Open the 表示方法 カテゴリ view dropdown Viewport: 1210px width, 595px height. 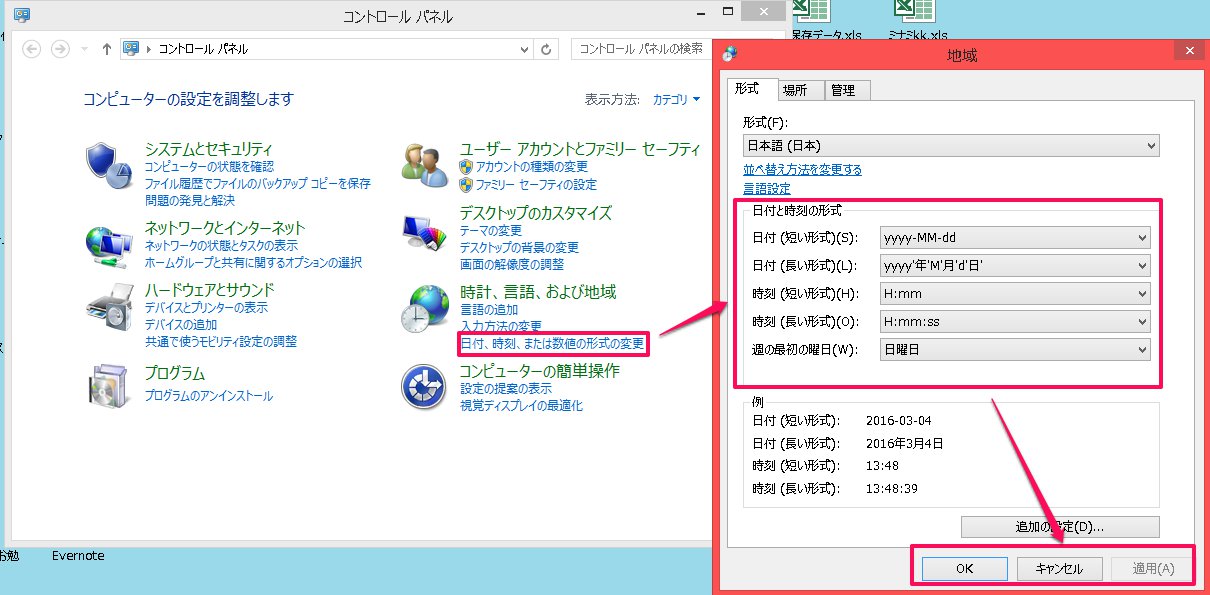pyautogui.click(x=676, y=100)
